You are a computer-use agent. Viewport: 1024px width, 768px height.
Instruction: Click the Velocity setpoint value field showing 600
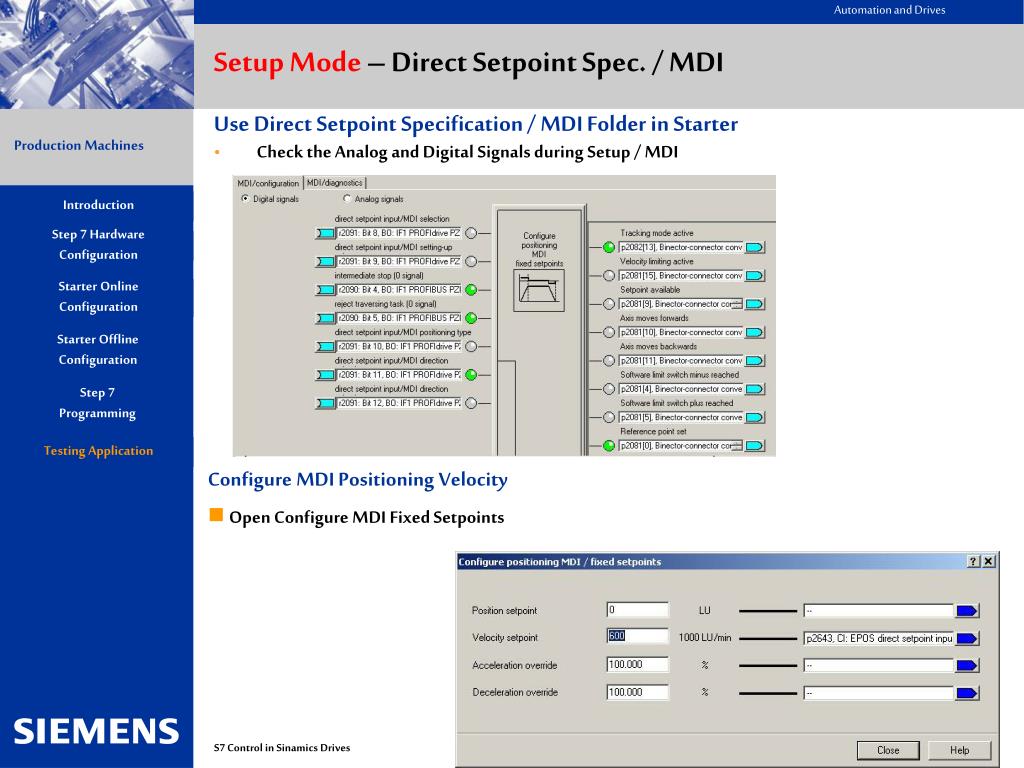(x=637, y=636)
